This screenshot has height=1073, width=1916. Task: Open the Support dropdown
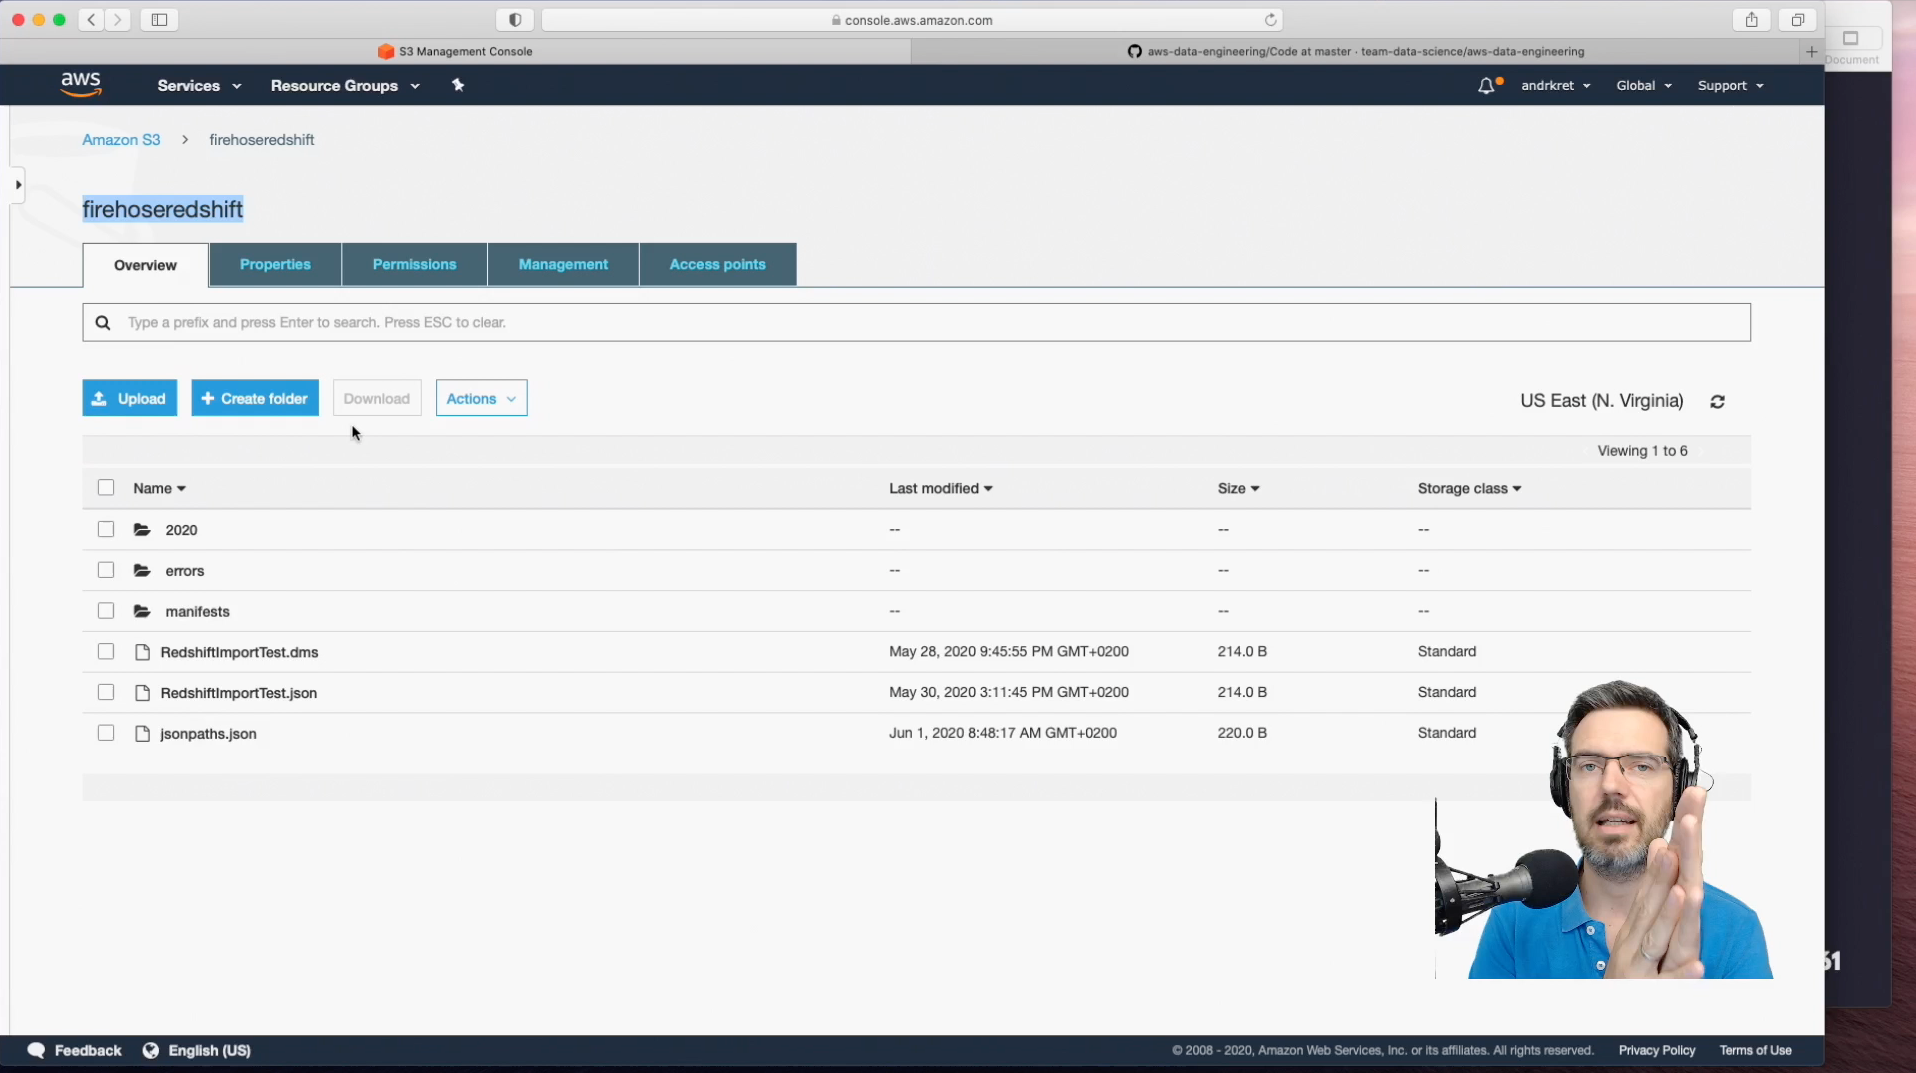pos(1730,86)
